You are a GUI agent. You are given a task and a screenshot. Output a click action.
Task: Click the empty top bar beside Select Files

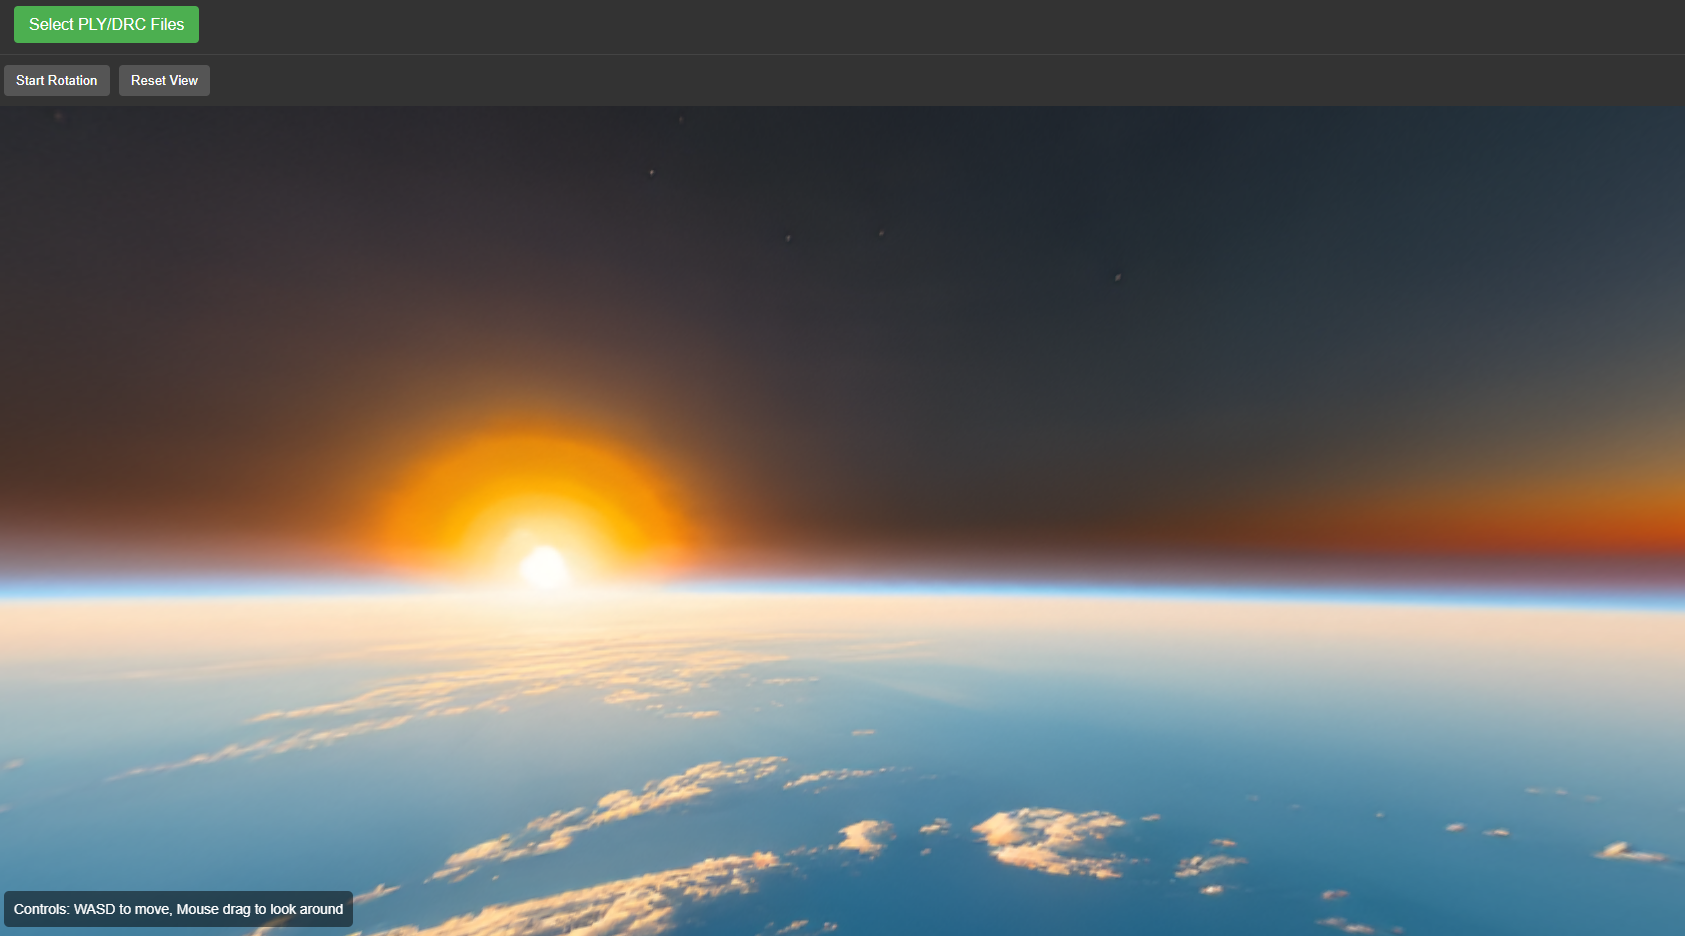pos(900,26)
